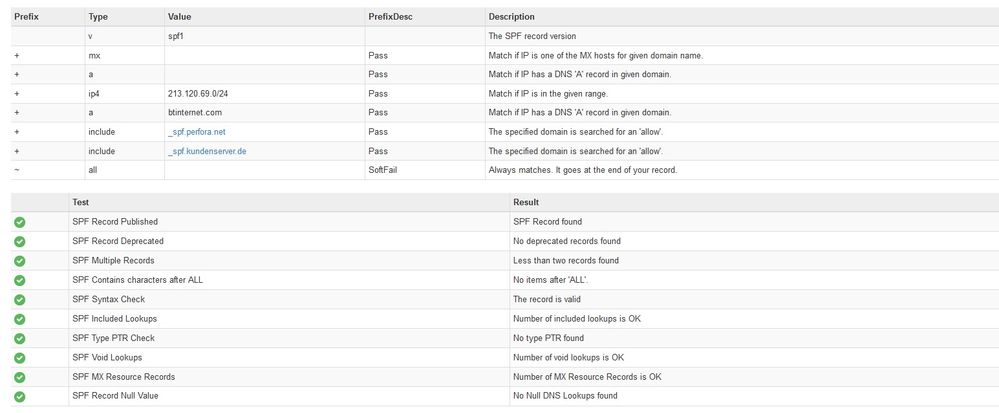The width and height of the screenshot is (999, 413).
Task: Click green check beside SPF Included Lookups
Action: click(x=20, y=319)
